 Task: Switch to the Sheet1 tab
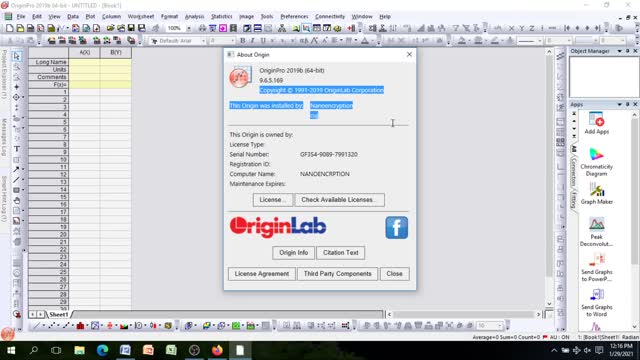[x=59, y=314]
